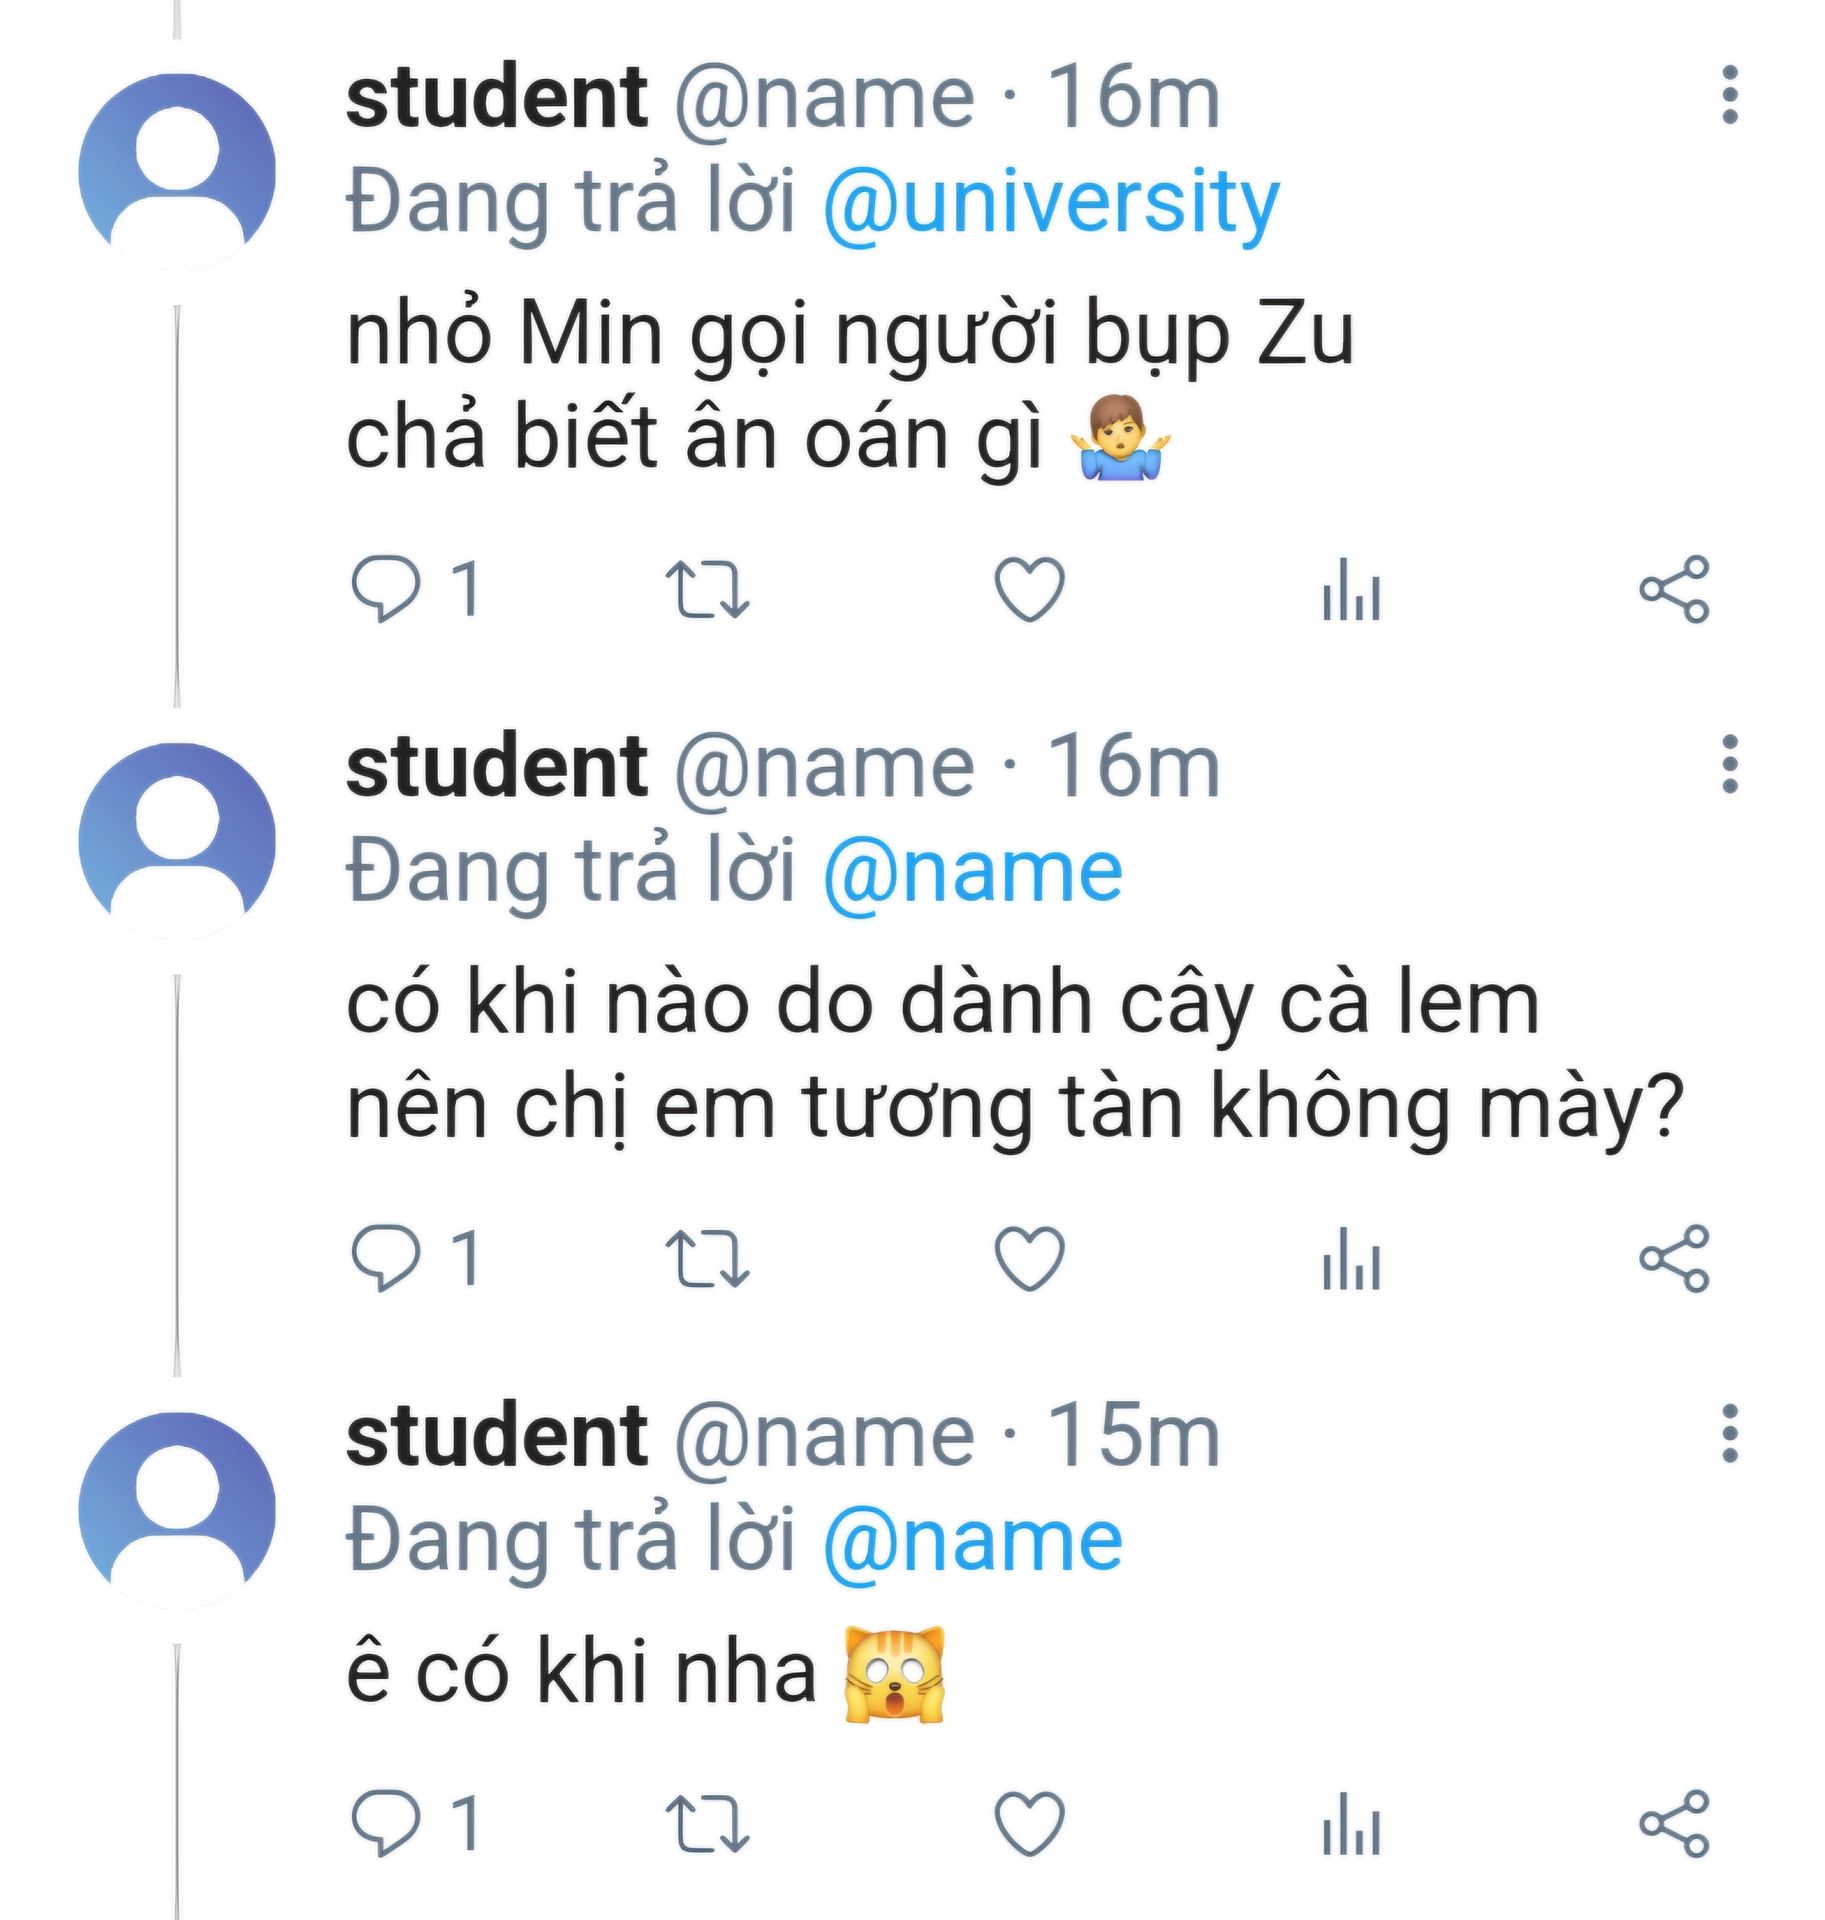Screen dimensions: 1825x1920
Task: Open @name mention in the second tweet
Action: [x=972, y=872]
